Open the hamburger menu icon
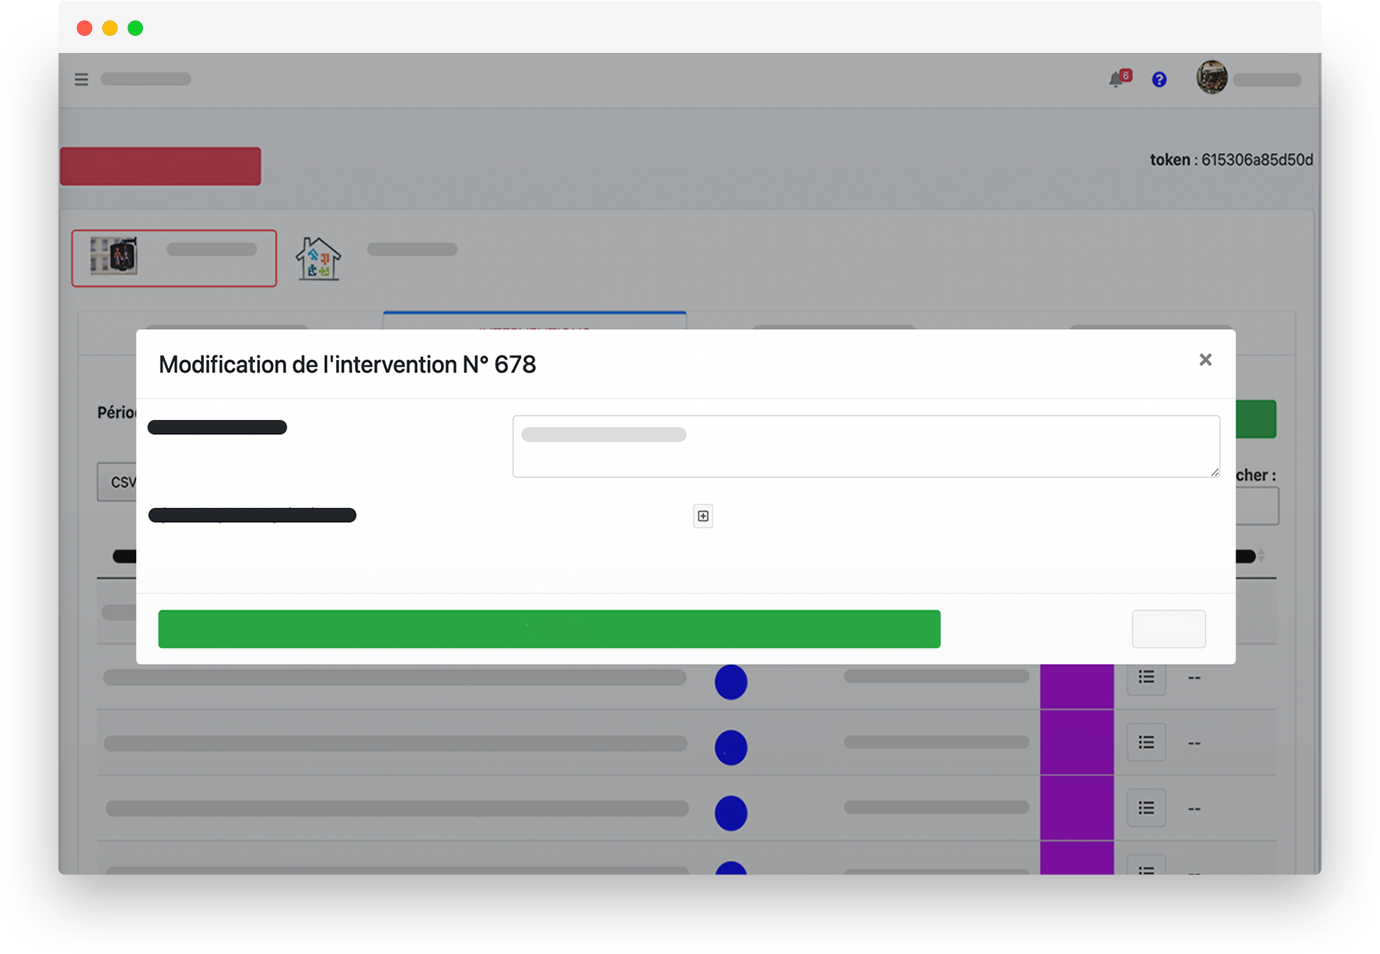This screenshot has width=1380, height=954. (x=81, y=79)
